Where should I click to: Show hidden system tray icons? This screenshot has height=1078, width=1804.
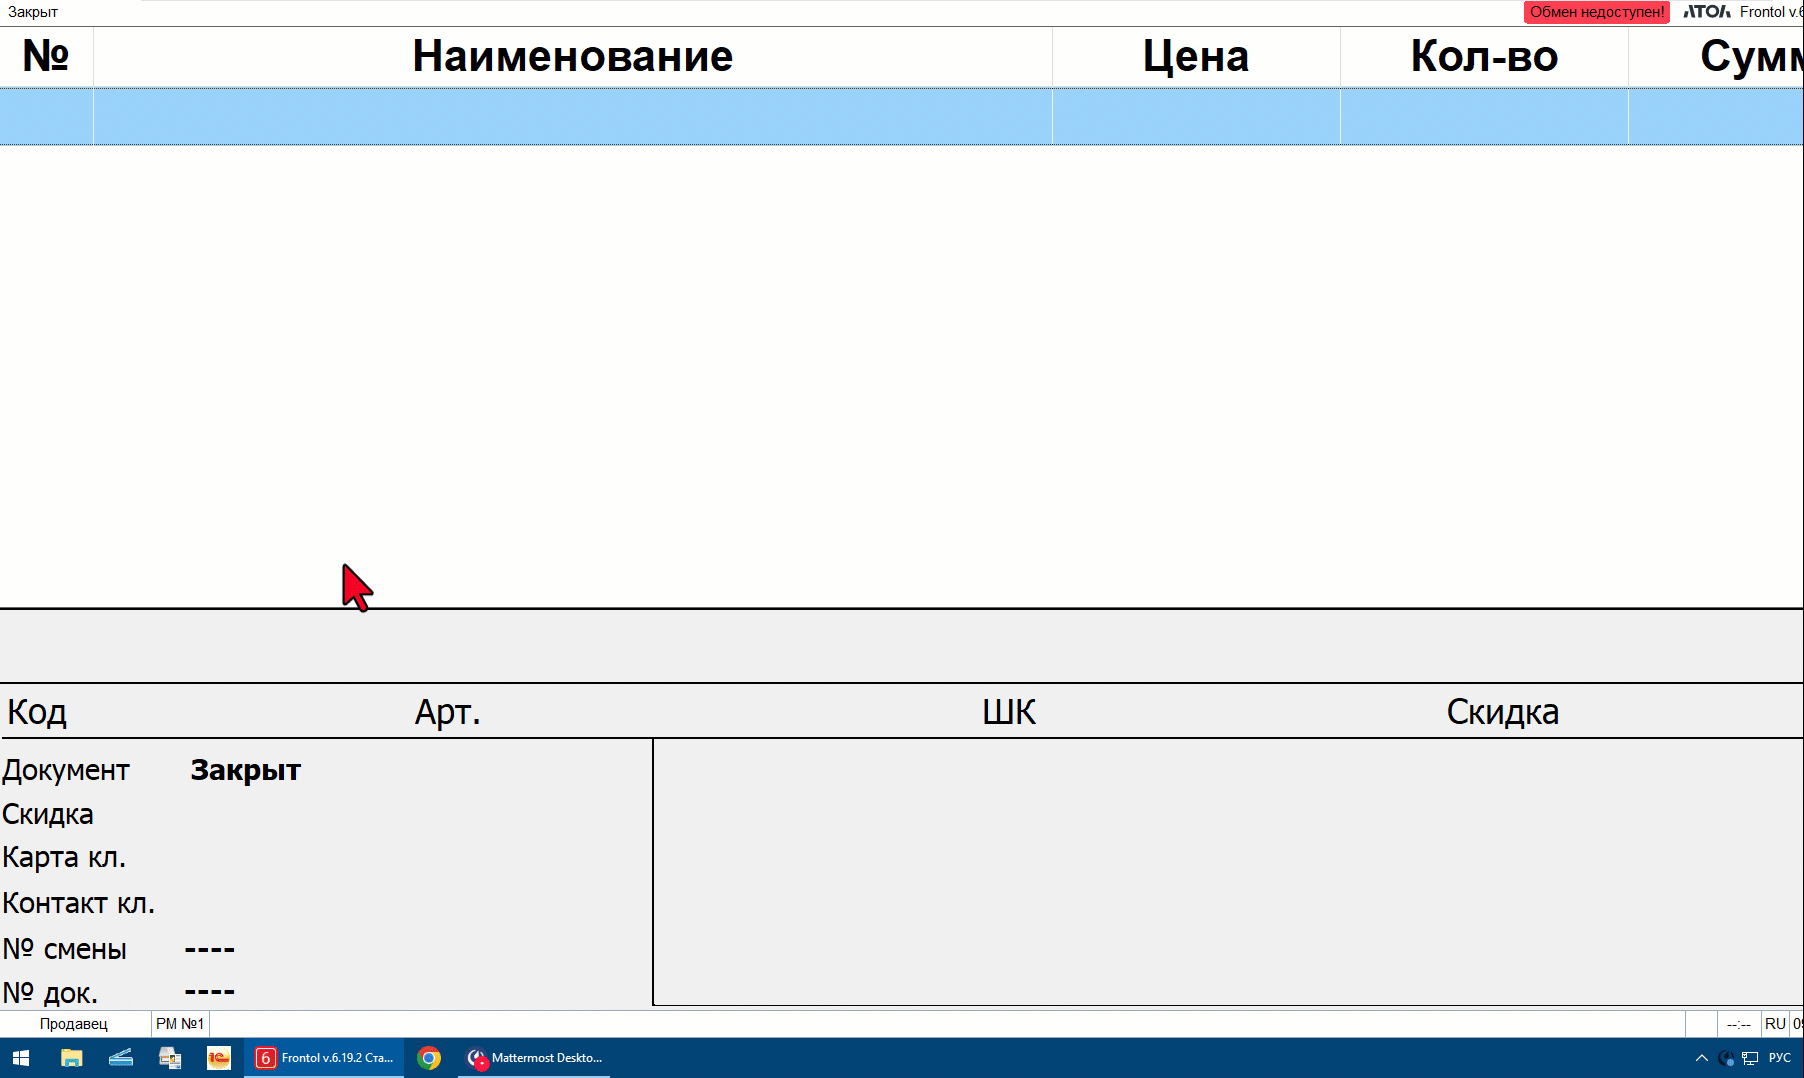(x=1701, y=1058)
